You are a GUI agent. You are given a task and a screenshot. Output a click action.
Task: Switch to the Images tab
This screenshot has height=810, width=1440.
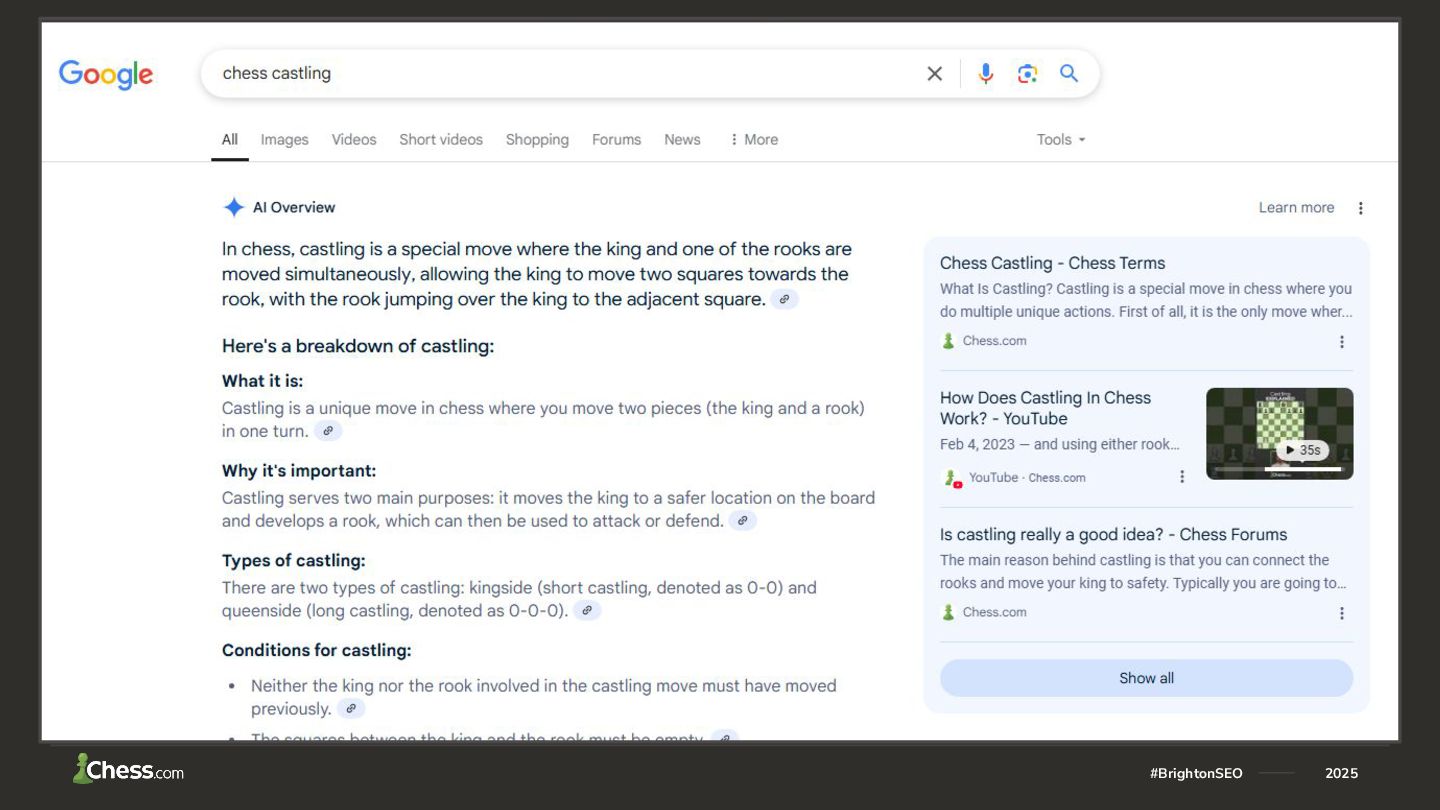point(284,140)
